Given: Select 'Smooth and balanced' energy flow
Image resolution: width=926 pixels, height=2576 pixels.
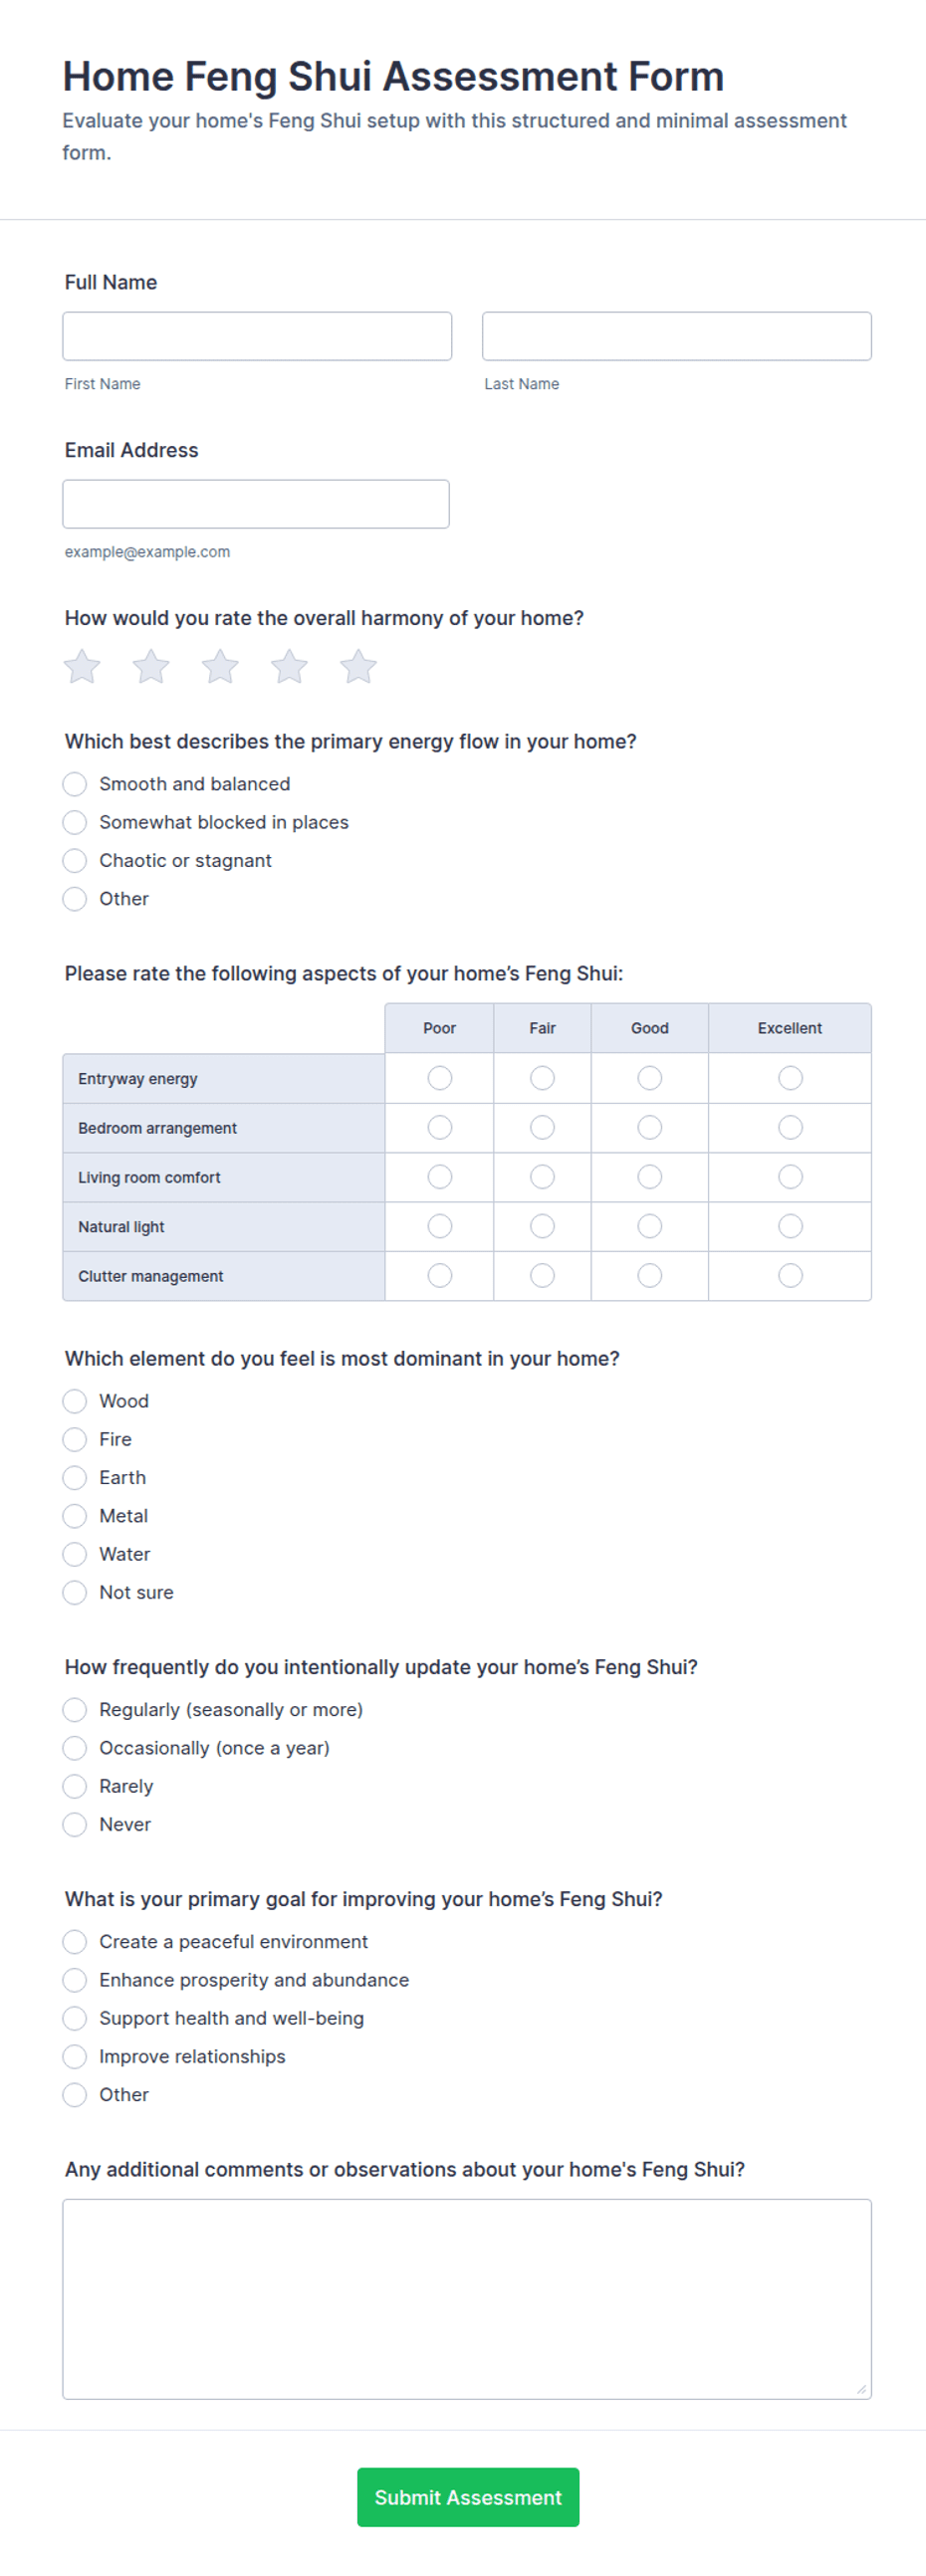Looking at the screenshot, I should point(75,784).
